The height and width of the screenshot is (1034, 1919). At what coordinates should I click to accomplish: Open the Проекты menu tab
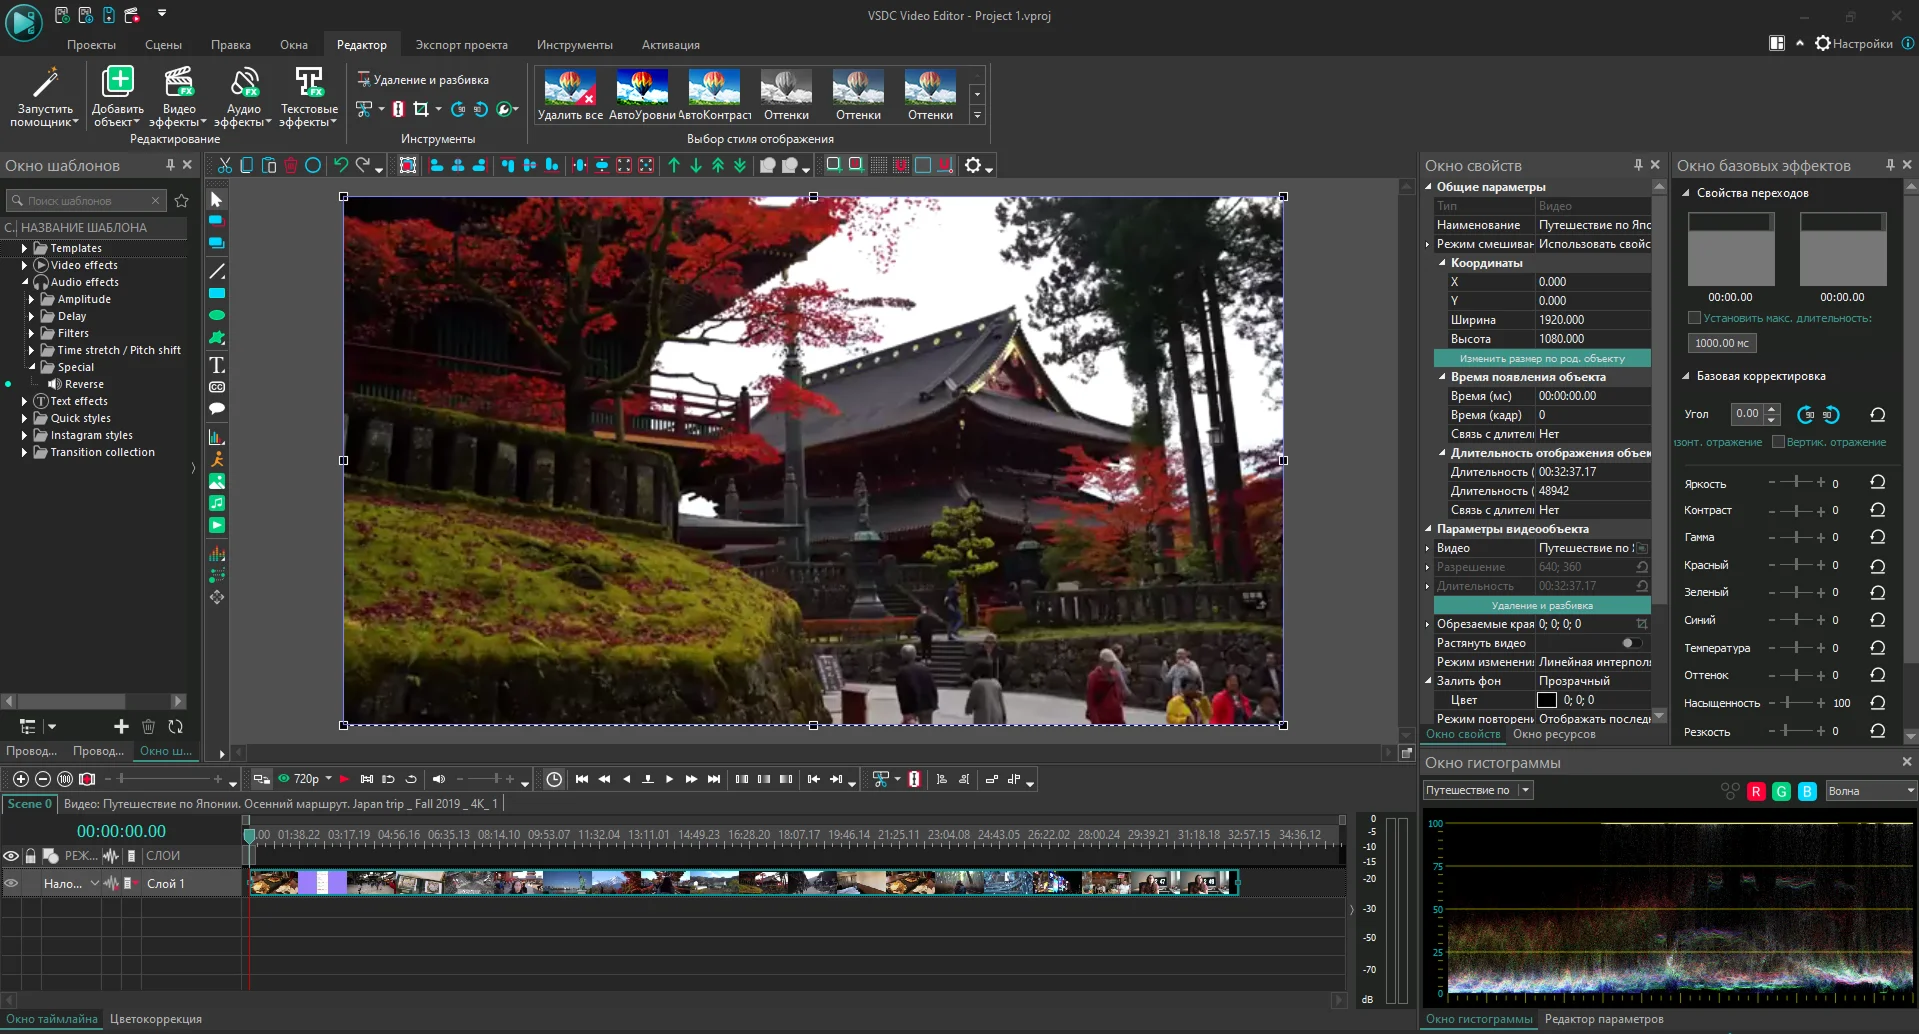(x=91, y=45)
